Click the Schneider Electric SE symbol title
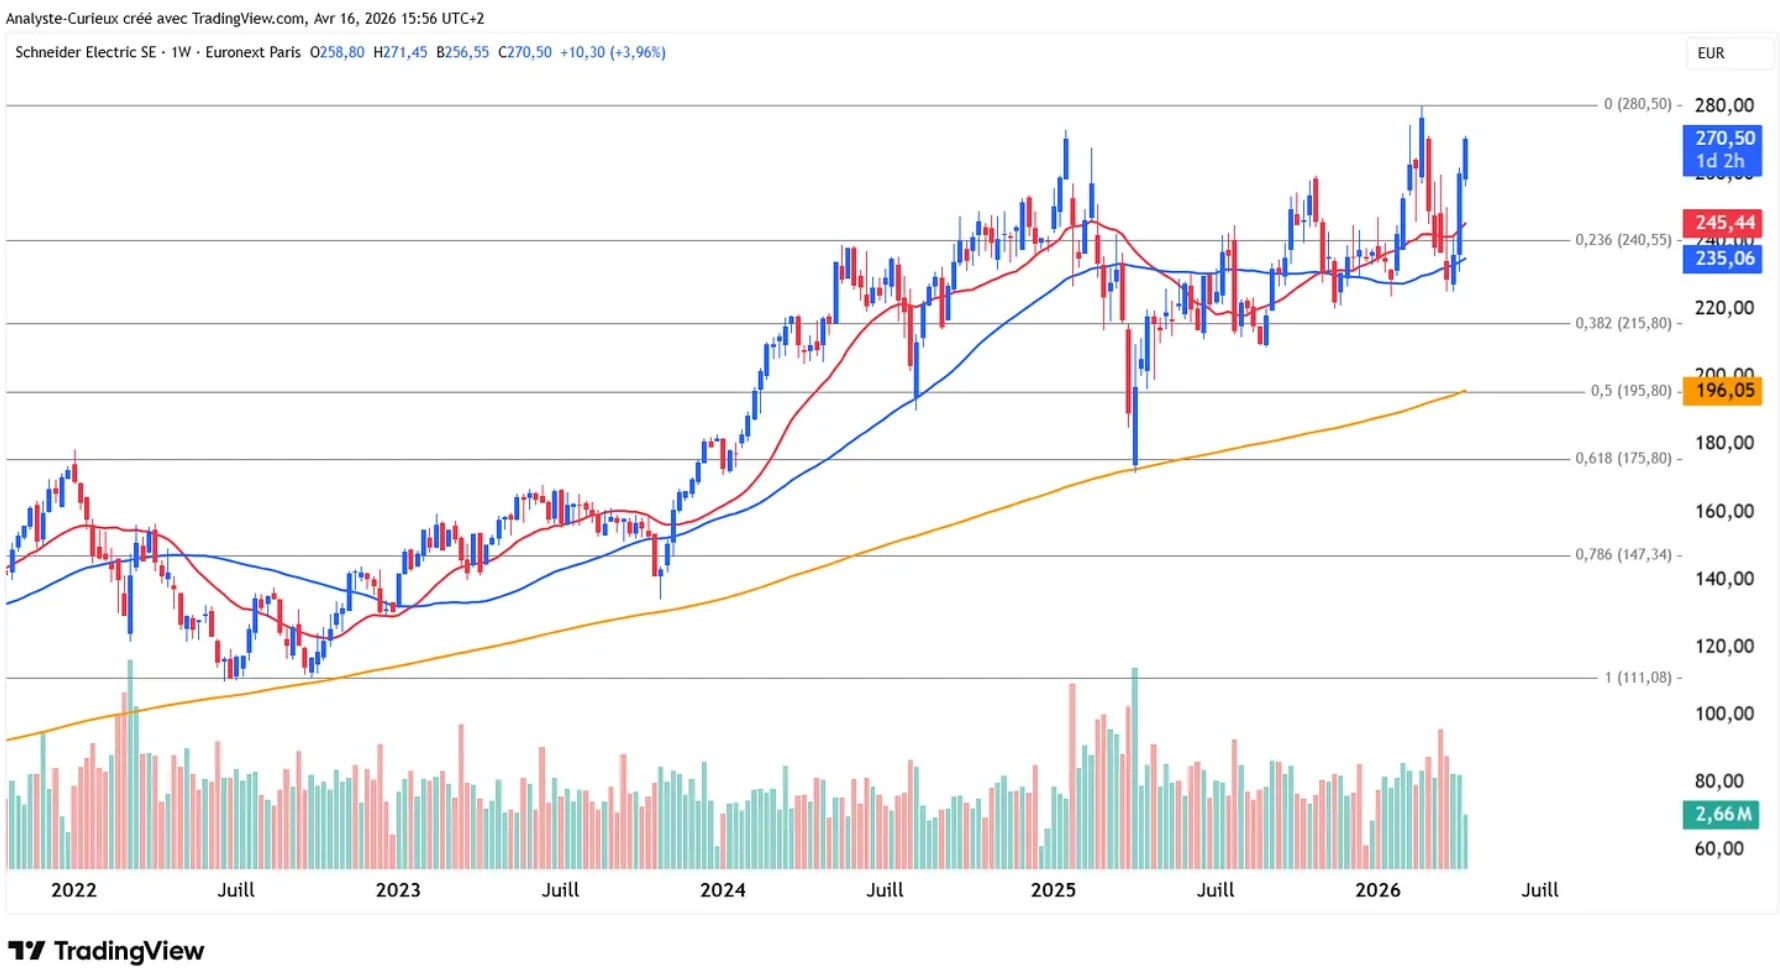 pos(85,52)
